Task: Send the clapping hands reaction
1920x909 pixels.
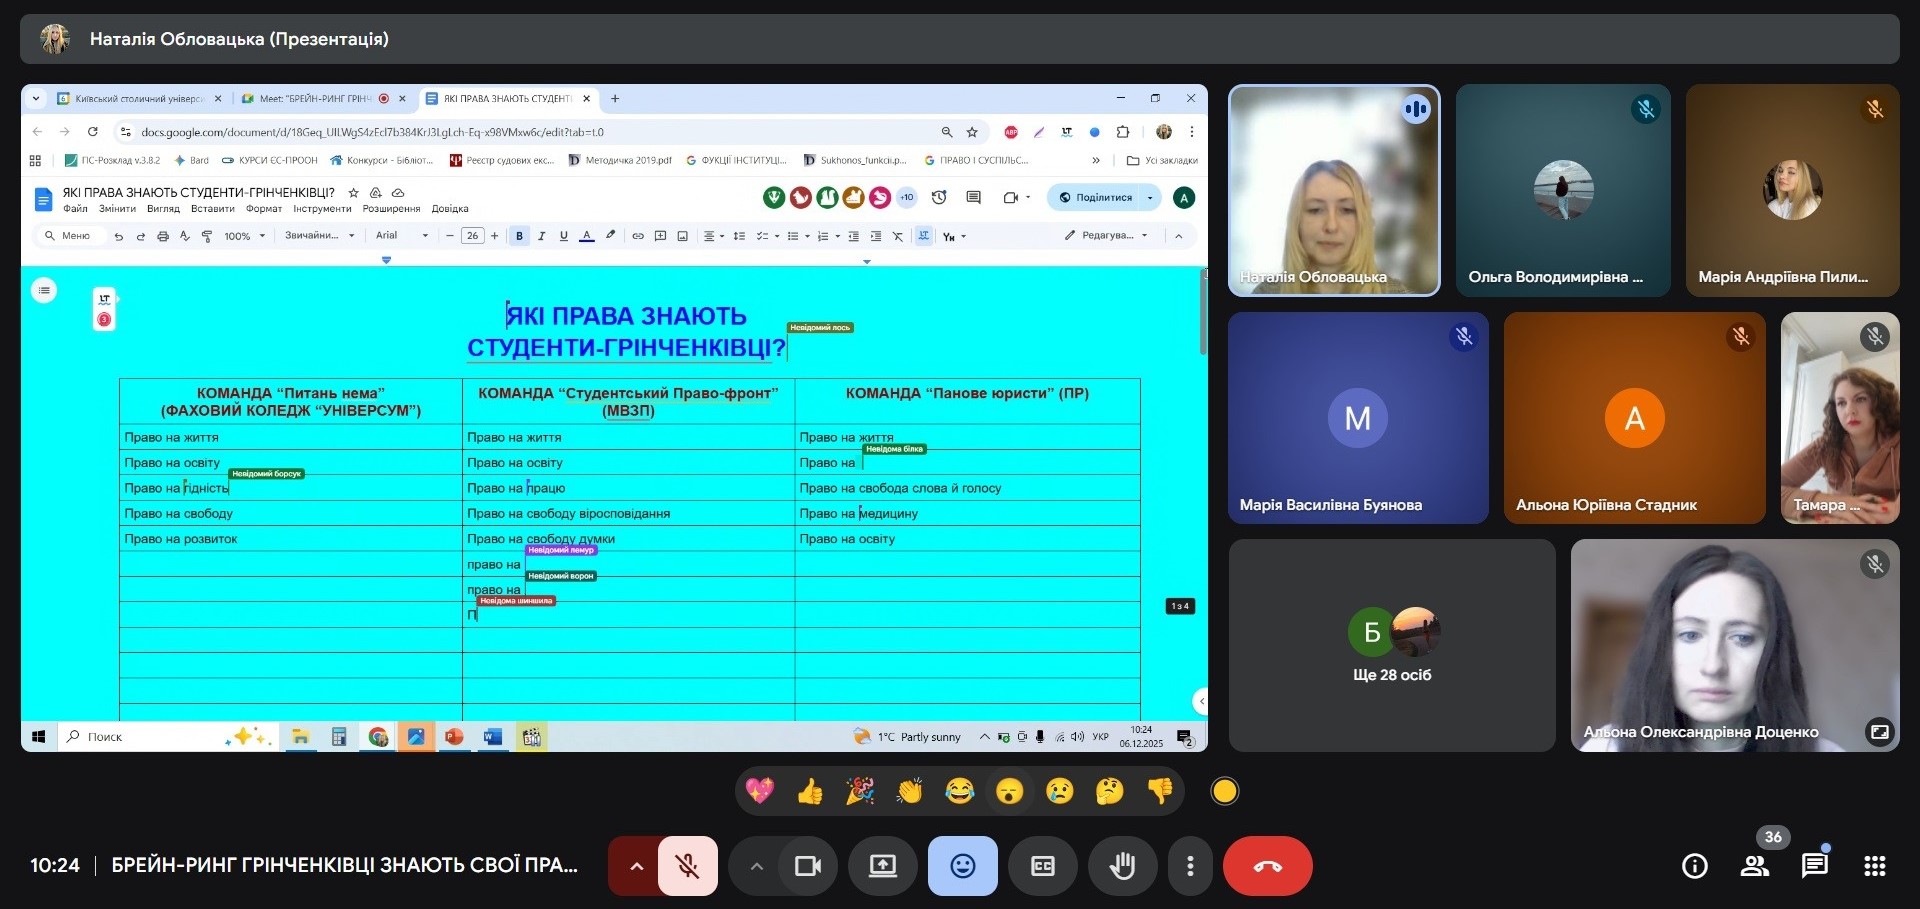Action: pyautogui.click(x=910, y=792)
